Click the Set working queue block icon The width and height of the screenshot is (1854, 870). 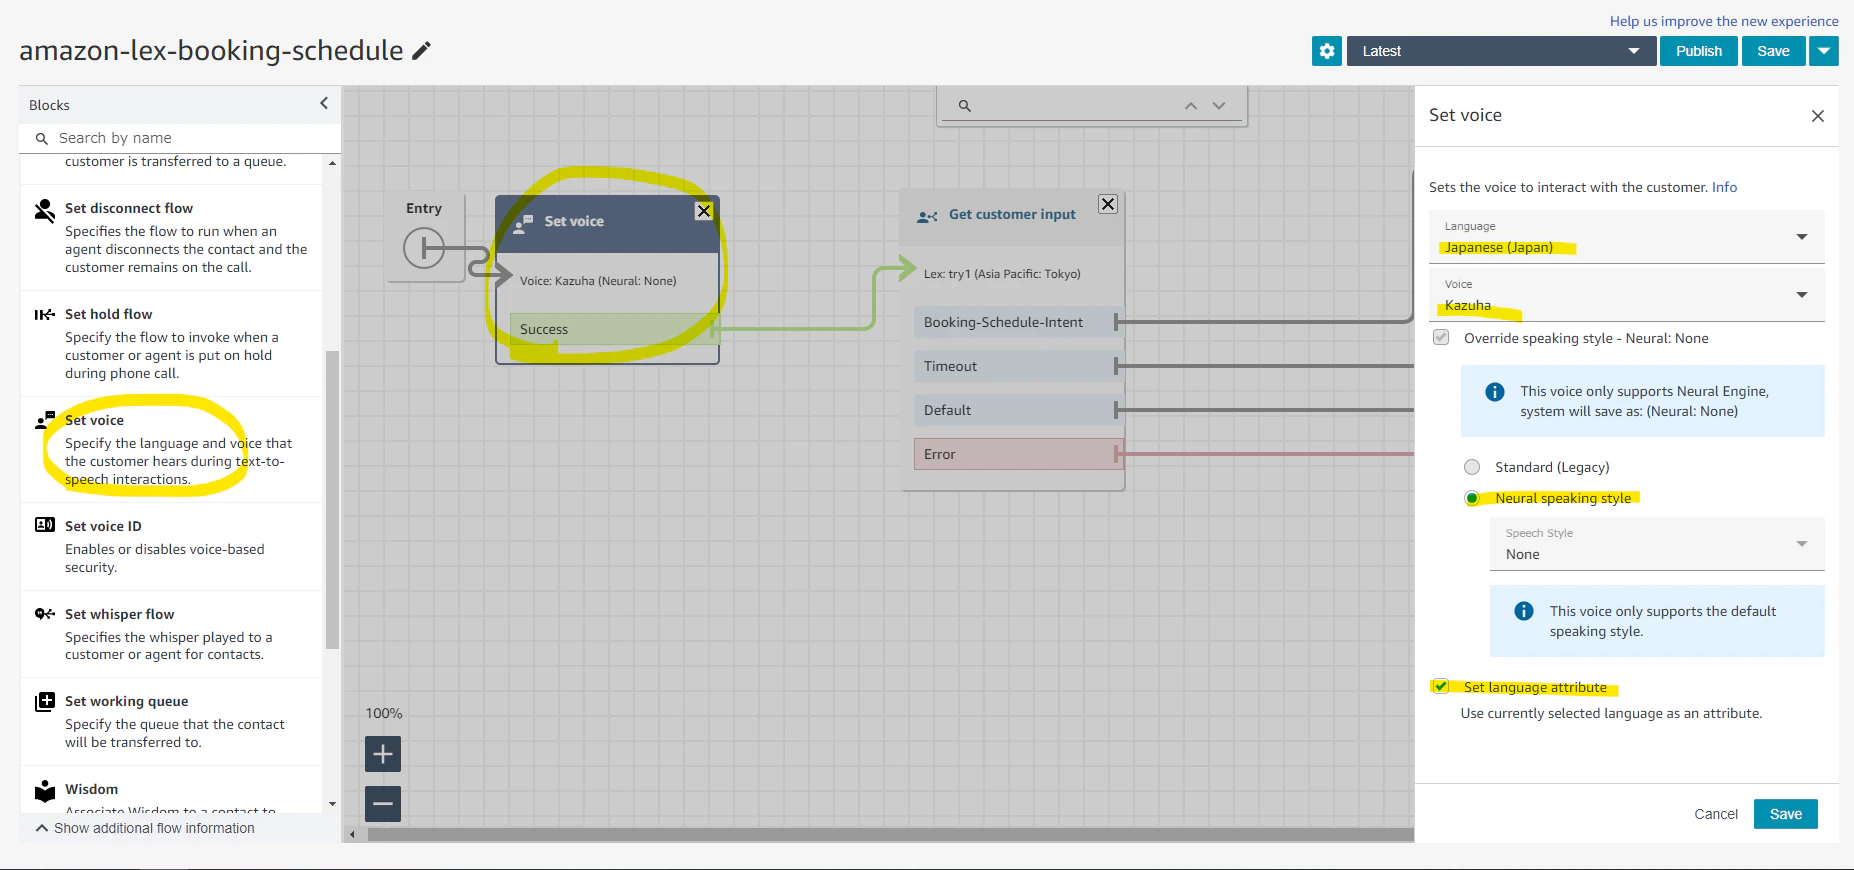click(x=45, y=702)
